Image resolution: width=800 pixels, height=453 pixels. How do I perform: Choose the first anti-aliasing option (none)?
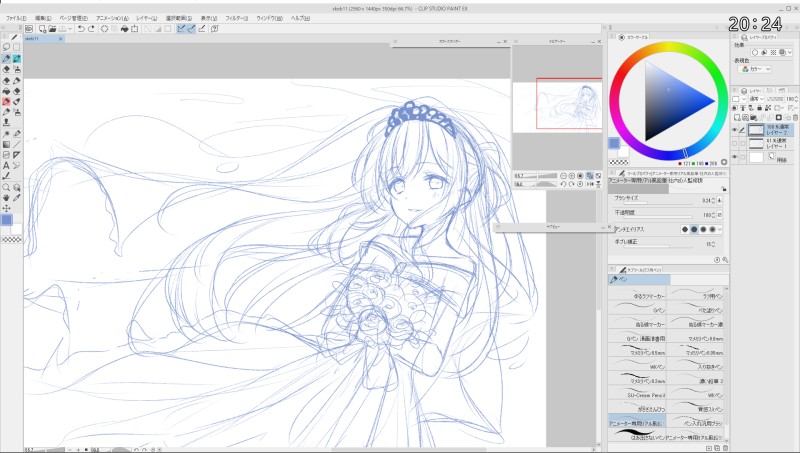[685, 230]
